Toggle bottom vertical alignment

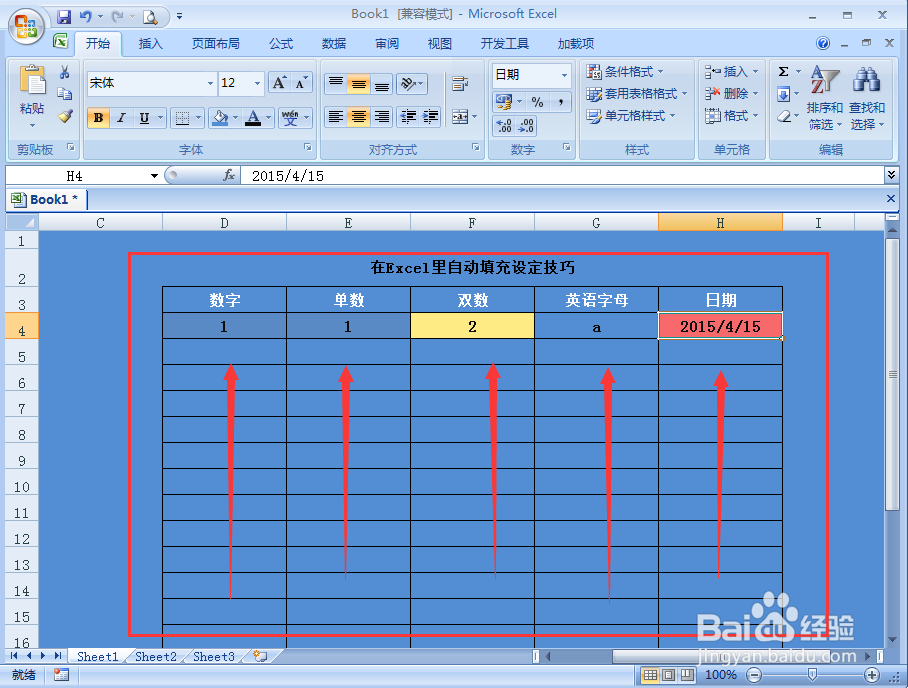click(x=382, y=83)
